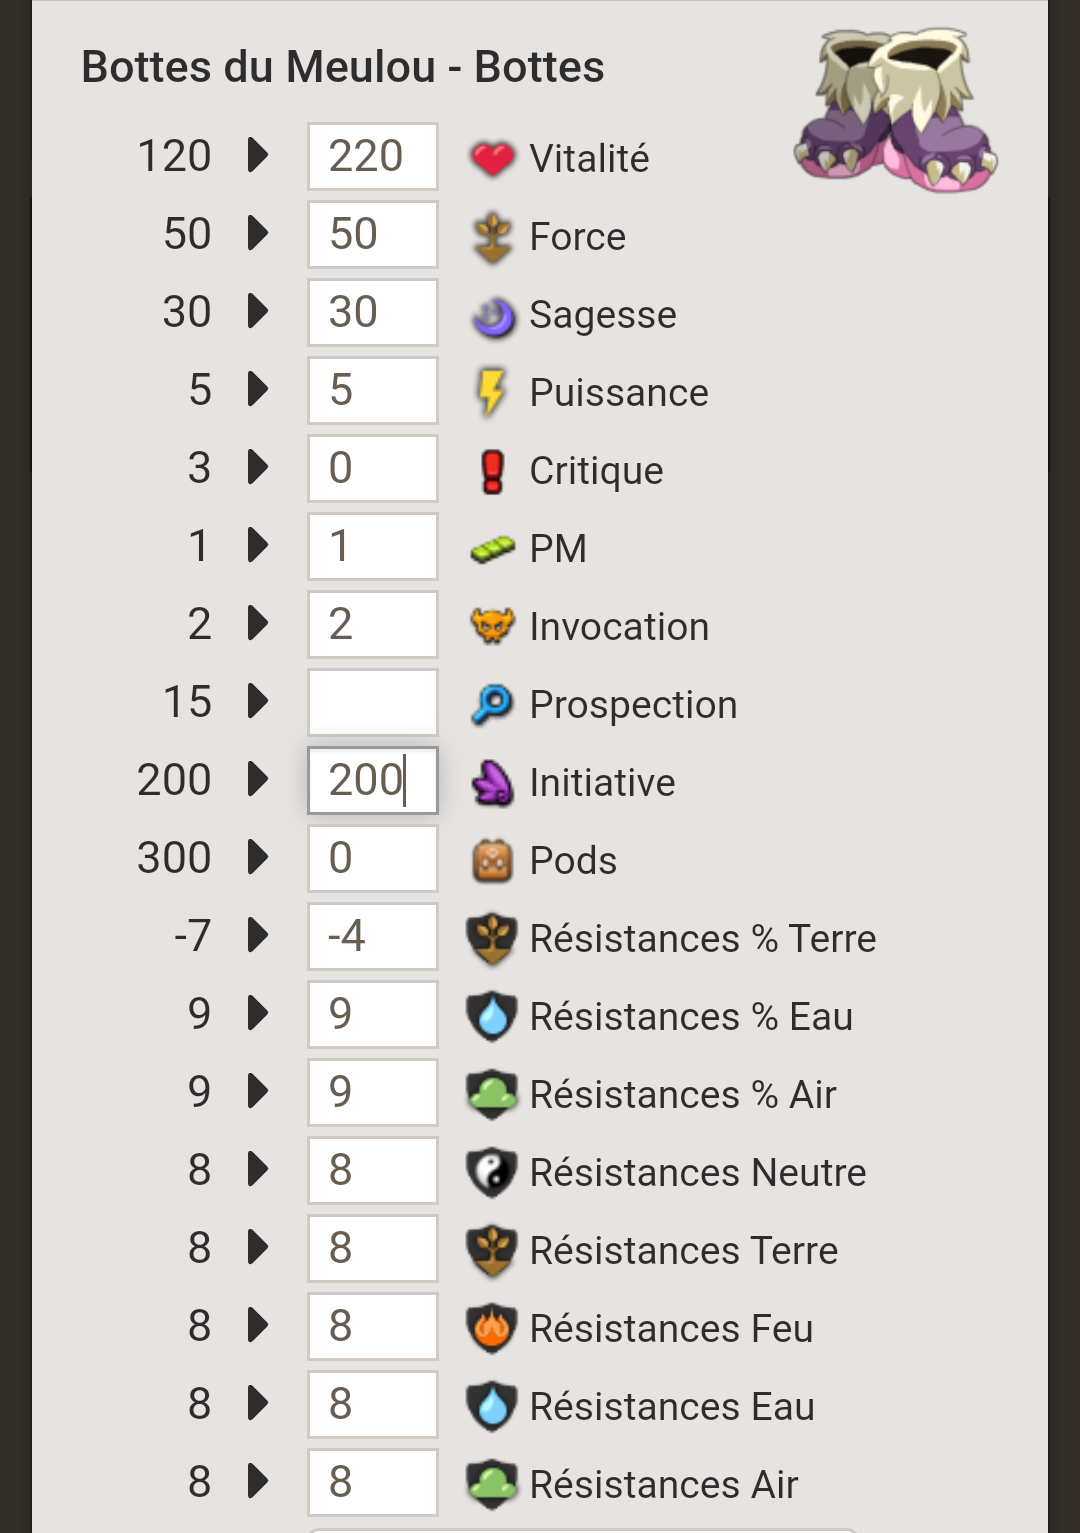Click the Résistances % Terre field showing -4
Viewport: 1080px width, 1533px height.
click(373, 936)
